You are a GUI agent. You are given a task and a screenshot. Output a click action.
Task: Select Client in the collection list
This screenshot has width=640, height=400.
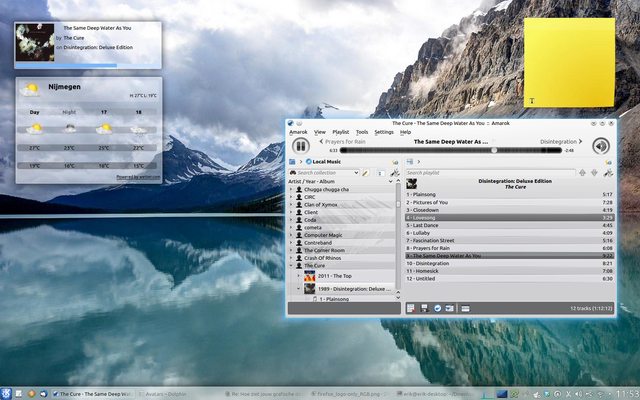341,212
